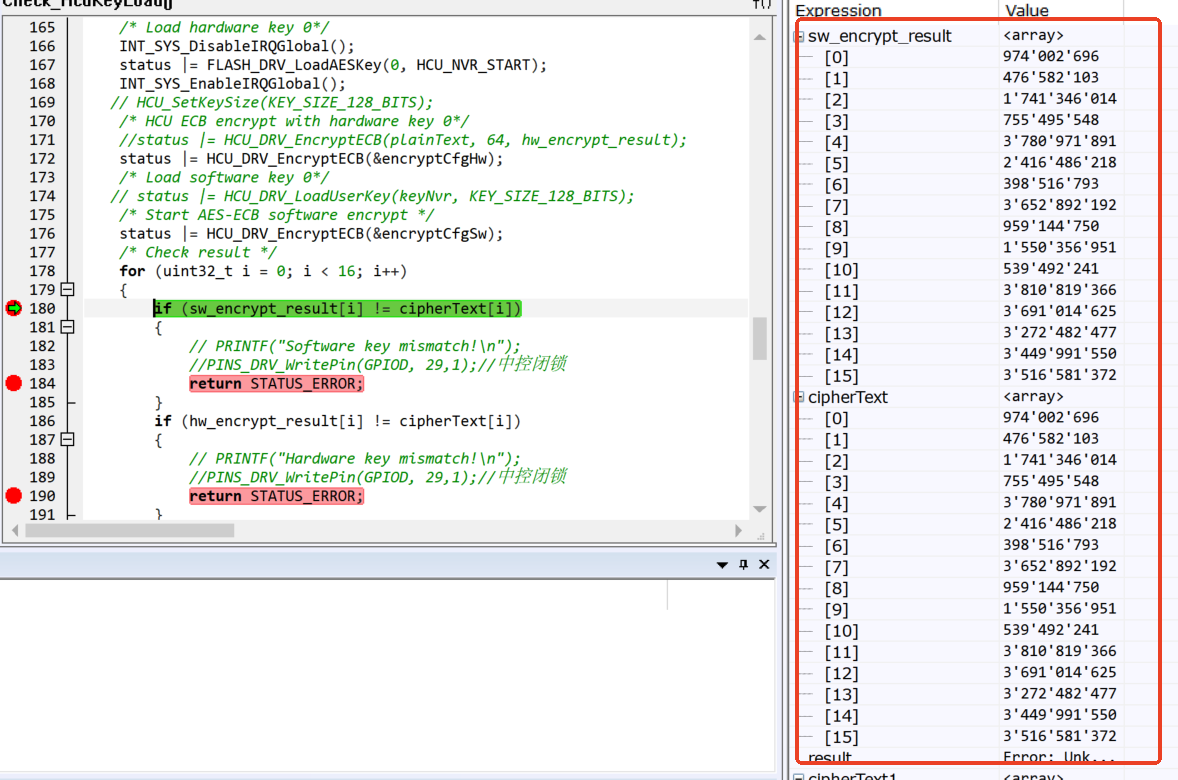Click highlighted if statement on line 180
This screenshot has width=1178, height=780.
(x=337, y=309)
